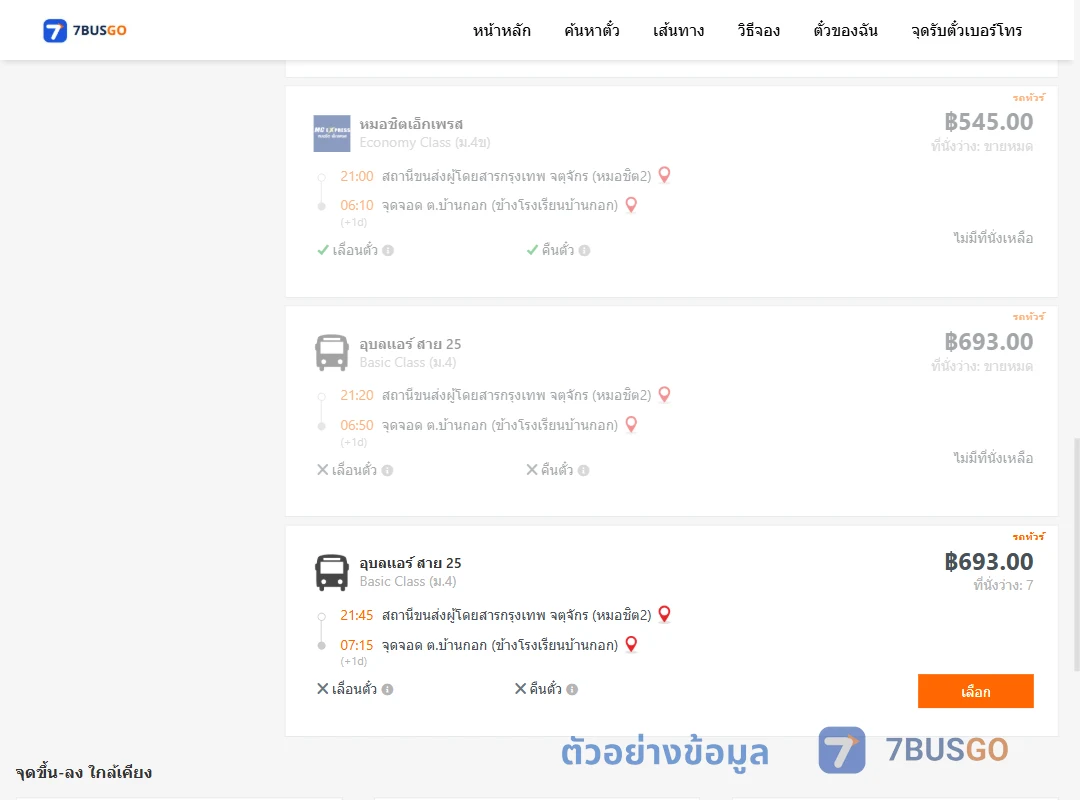Click X icon beside เลื่อนตั๋ว on 21:20 trip
This screenshot has width=1080, height=800.
coord(322,469)
